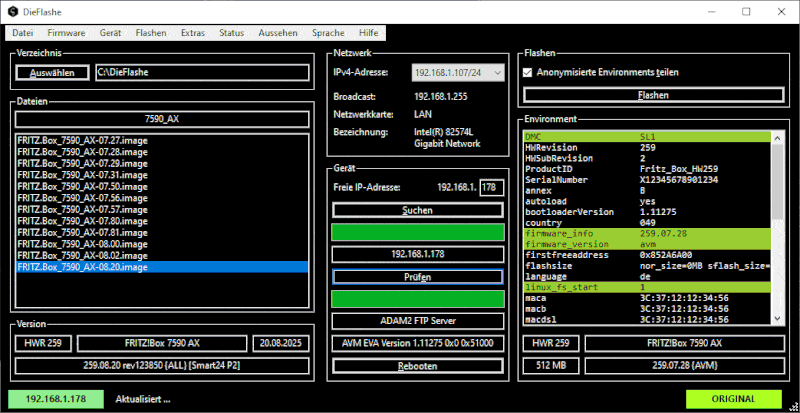800x413 pixels.
Task: Click the Rebooten button
Action: [417, 367]
